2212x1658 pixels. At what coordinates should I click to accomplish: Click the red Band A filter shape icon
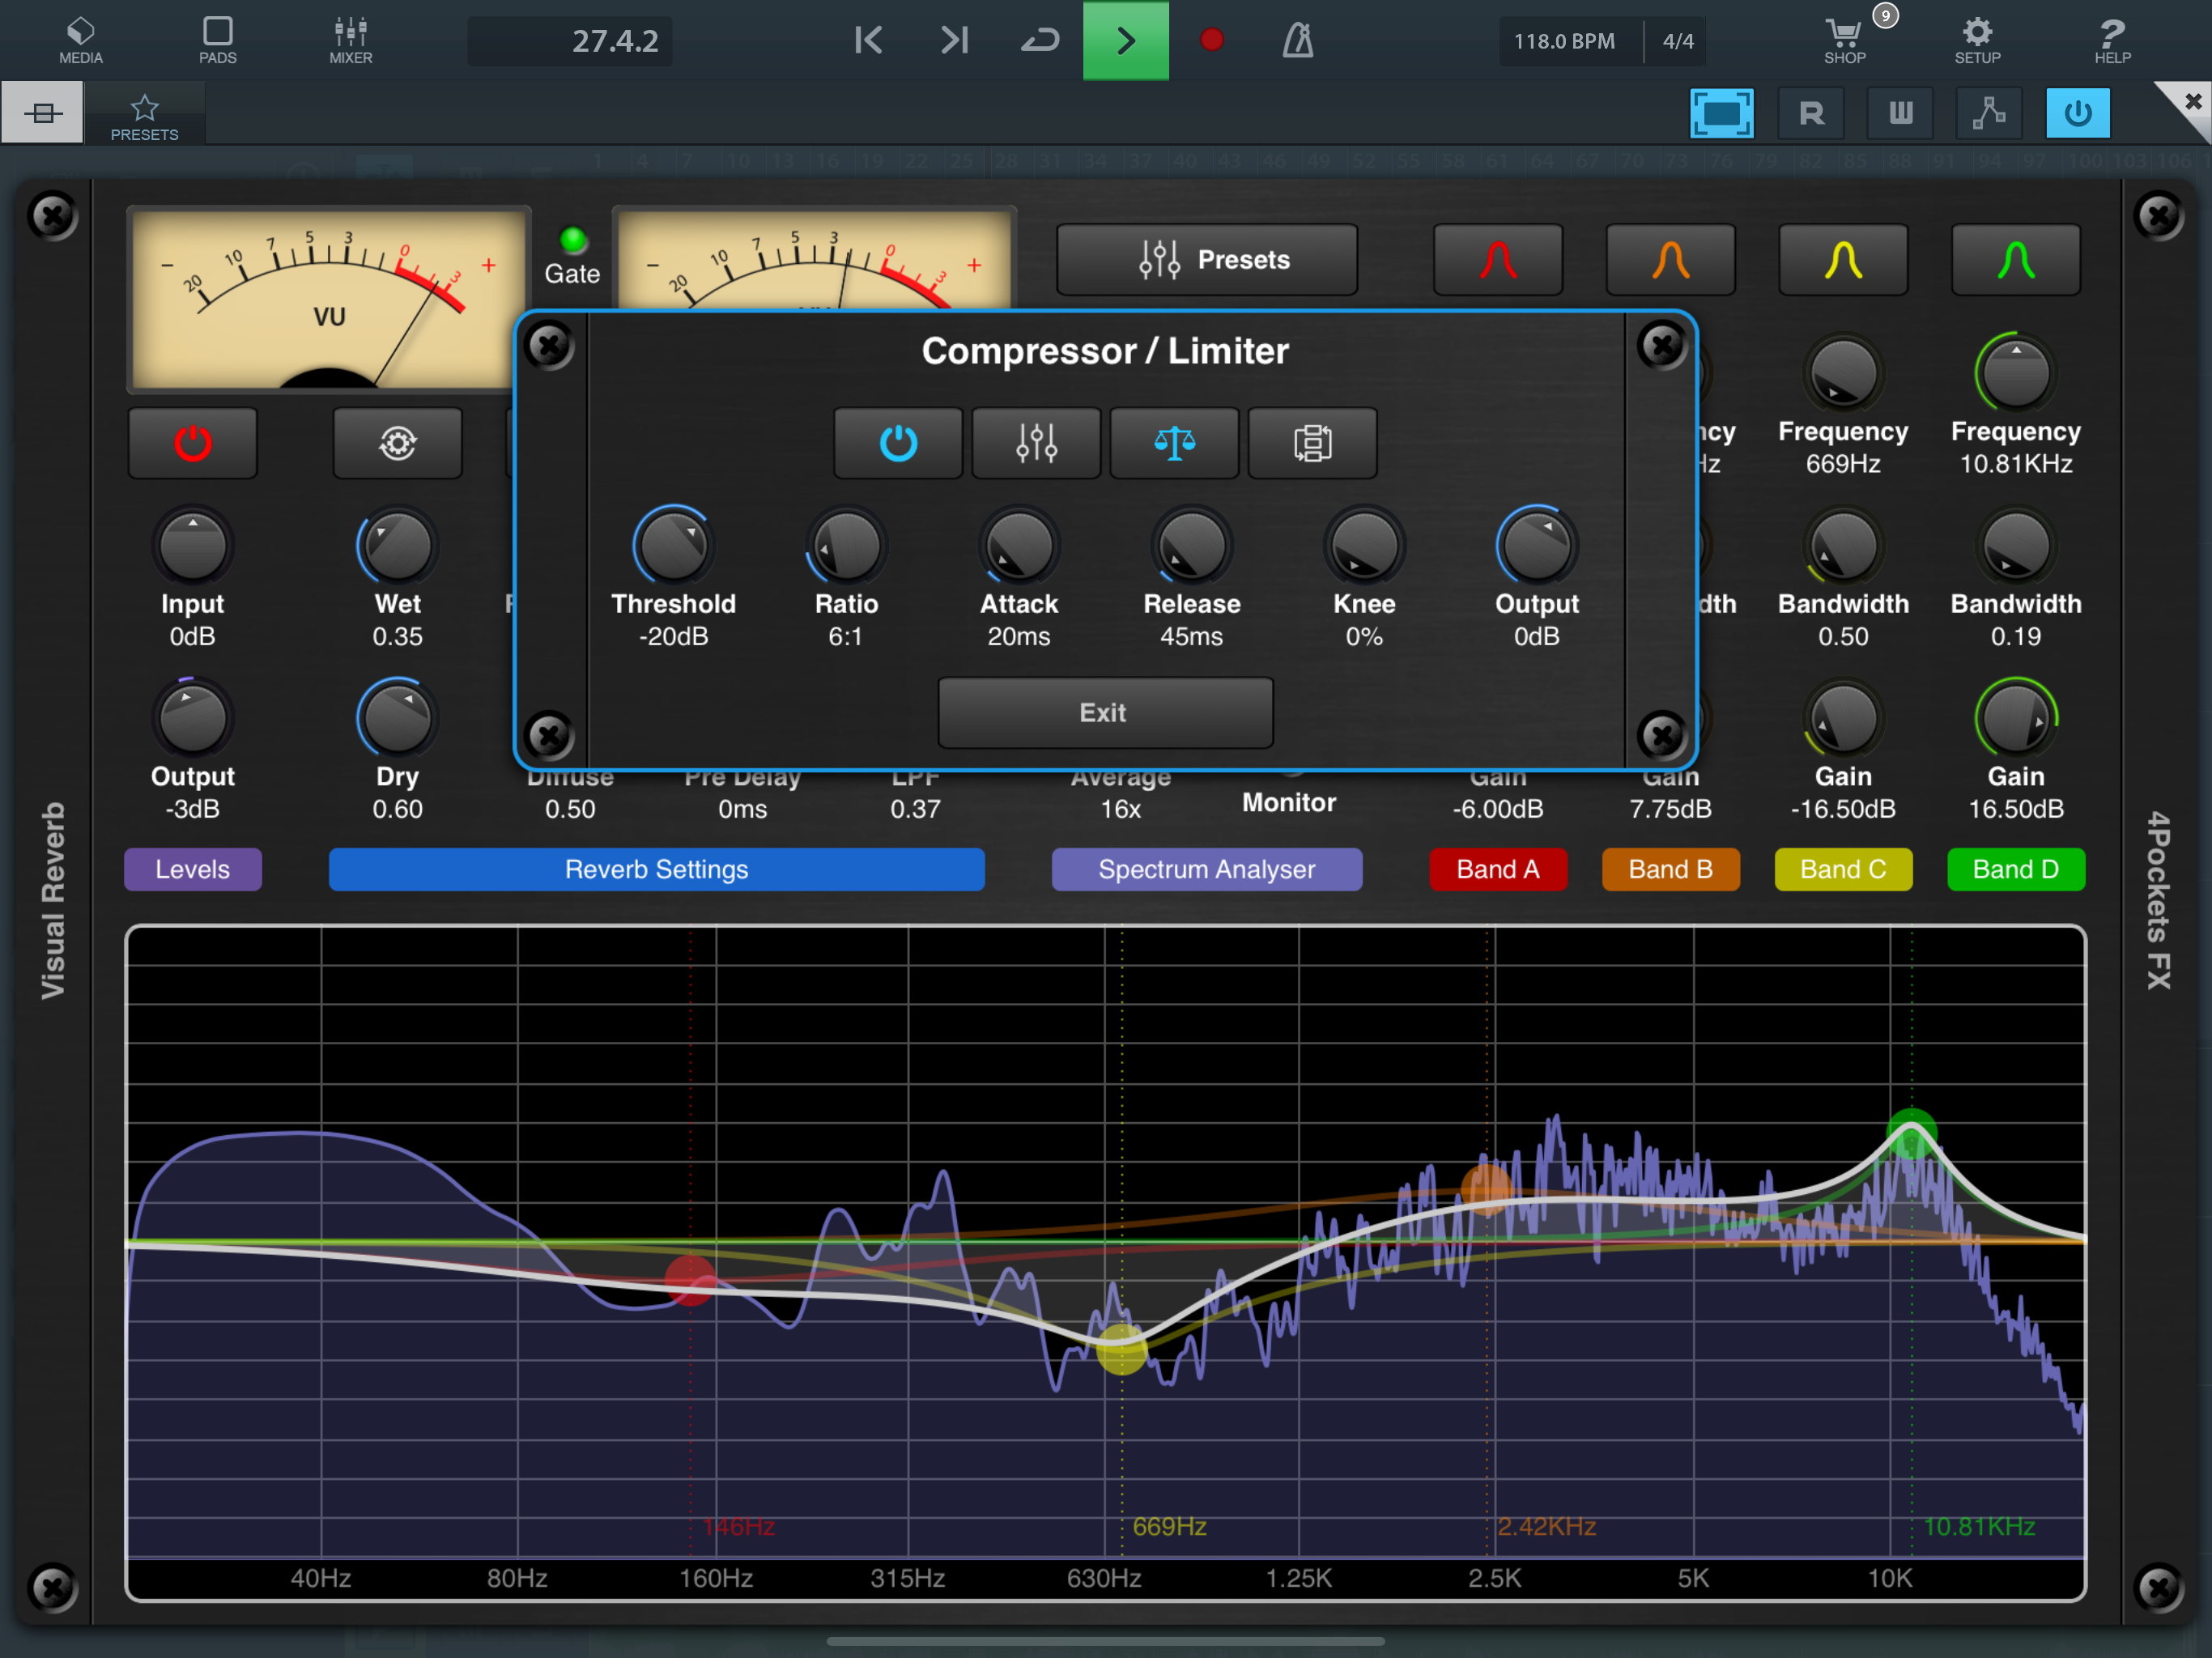(x=1497, y=261)
